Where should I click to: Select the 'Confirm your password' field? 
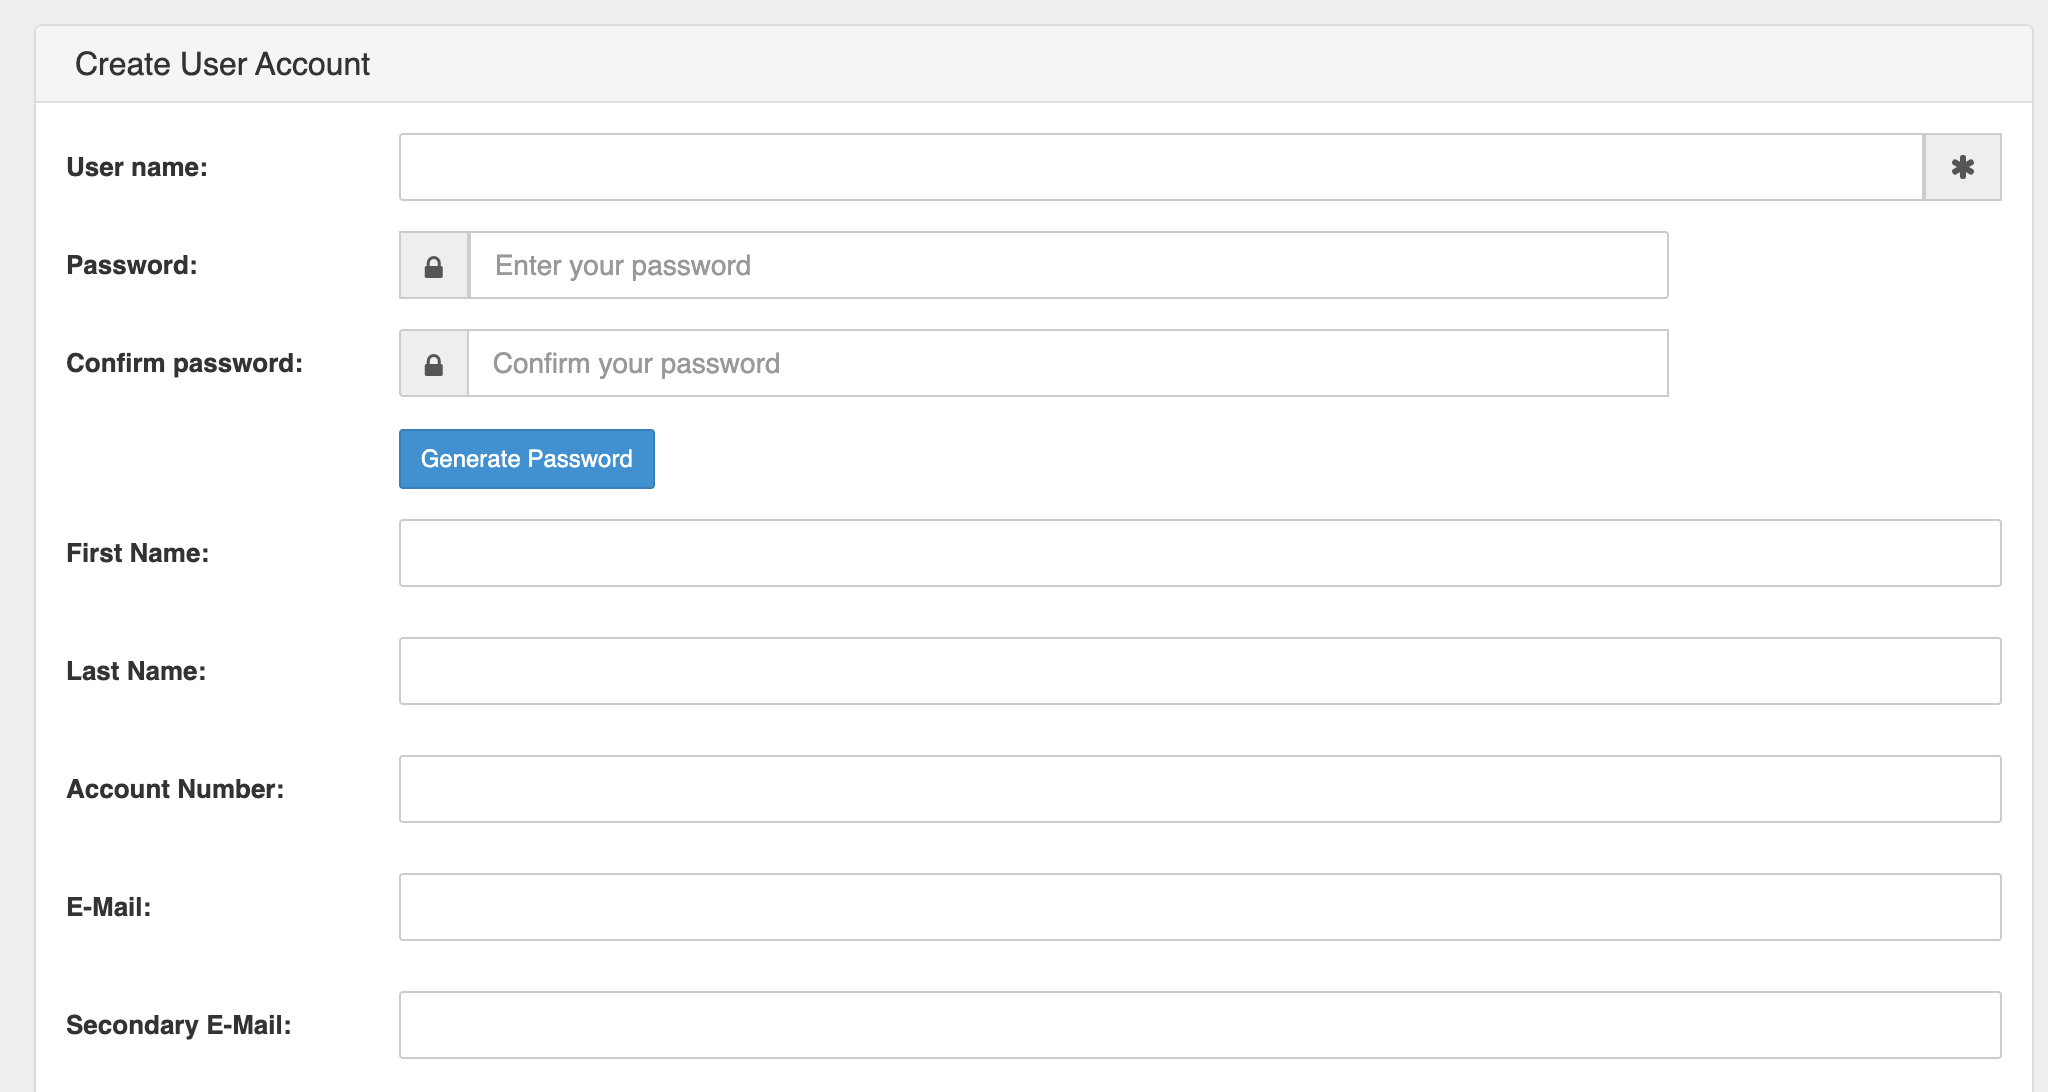(1067, 364)
